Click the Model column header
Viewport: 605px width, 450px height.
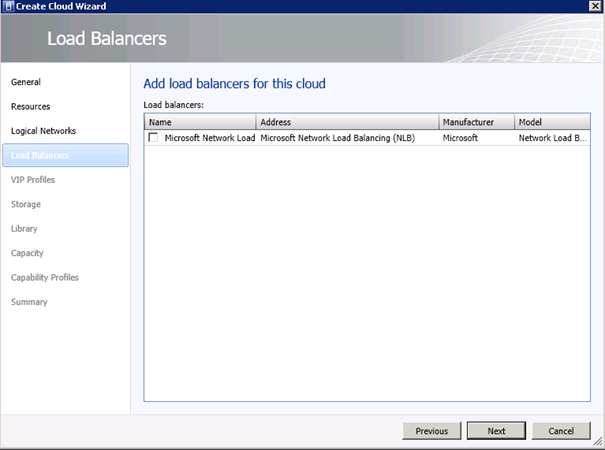click(x=552, y=122)
